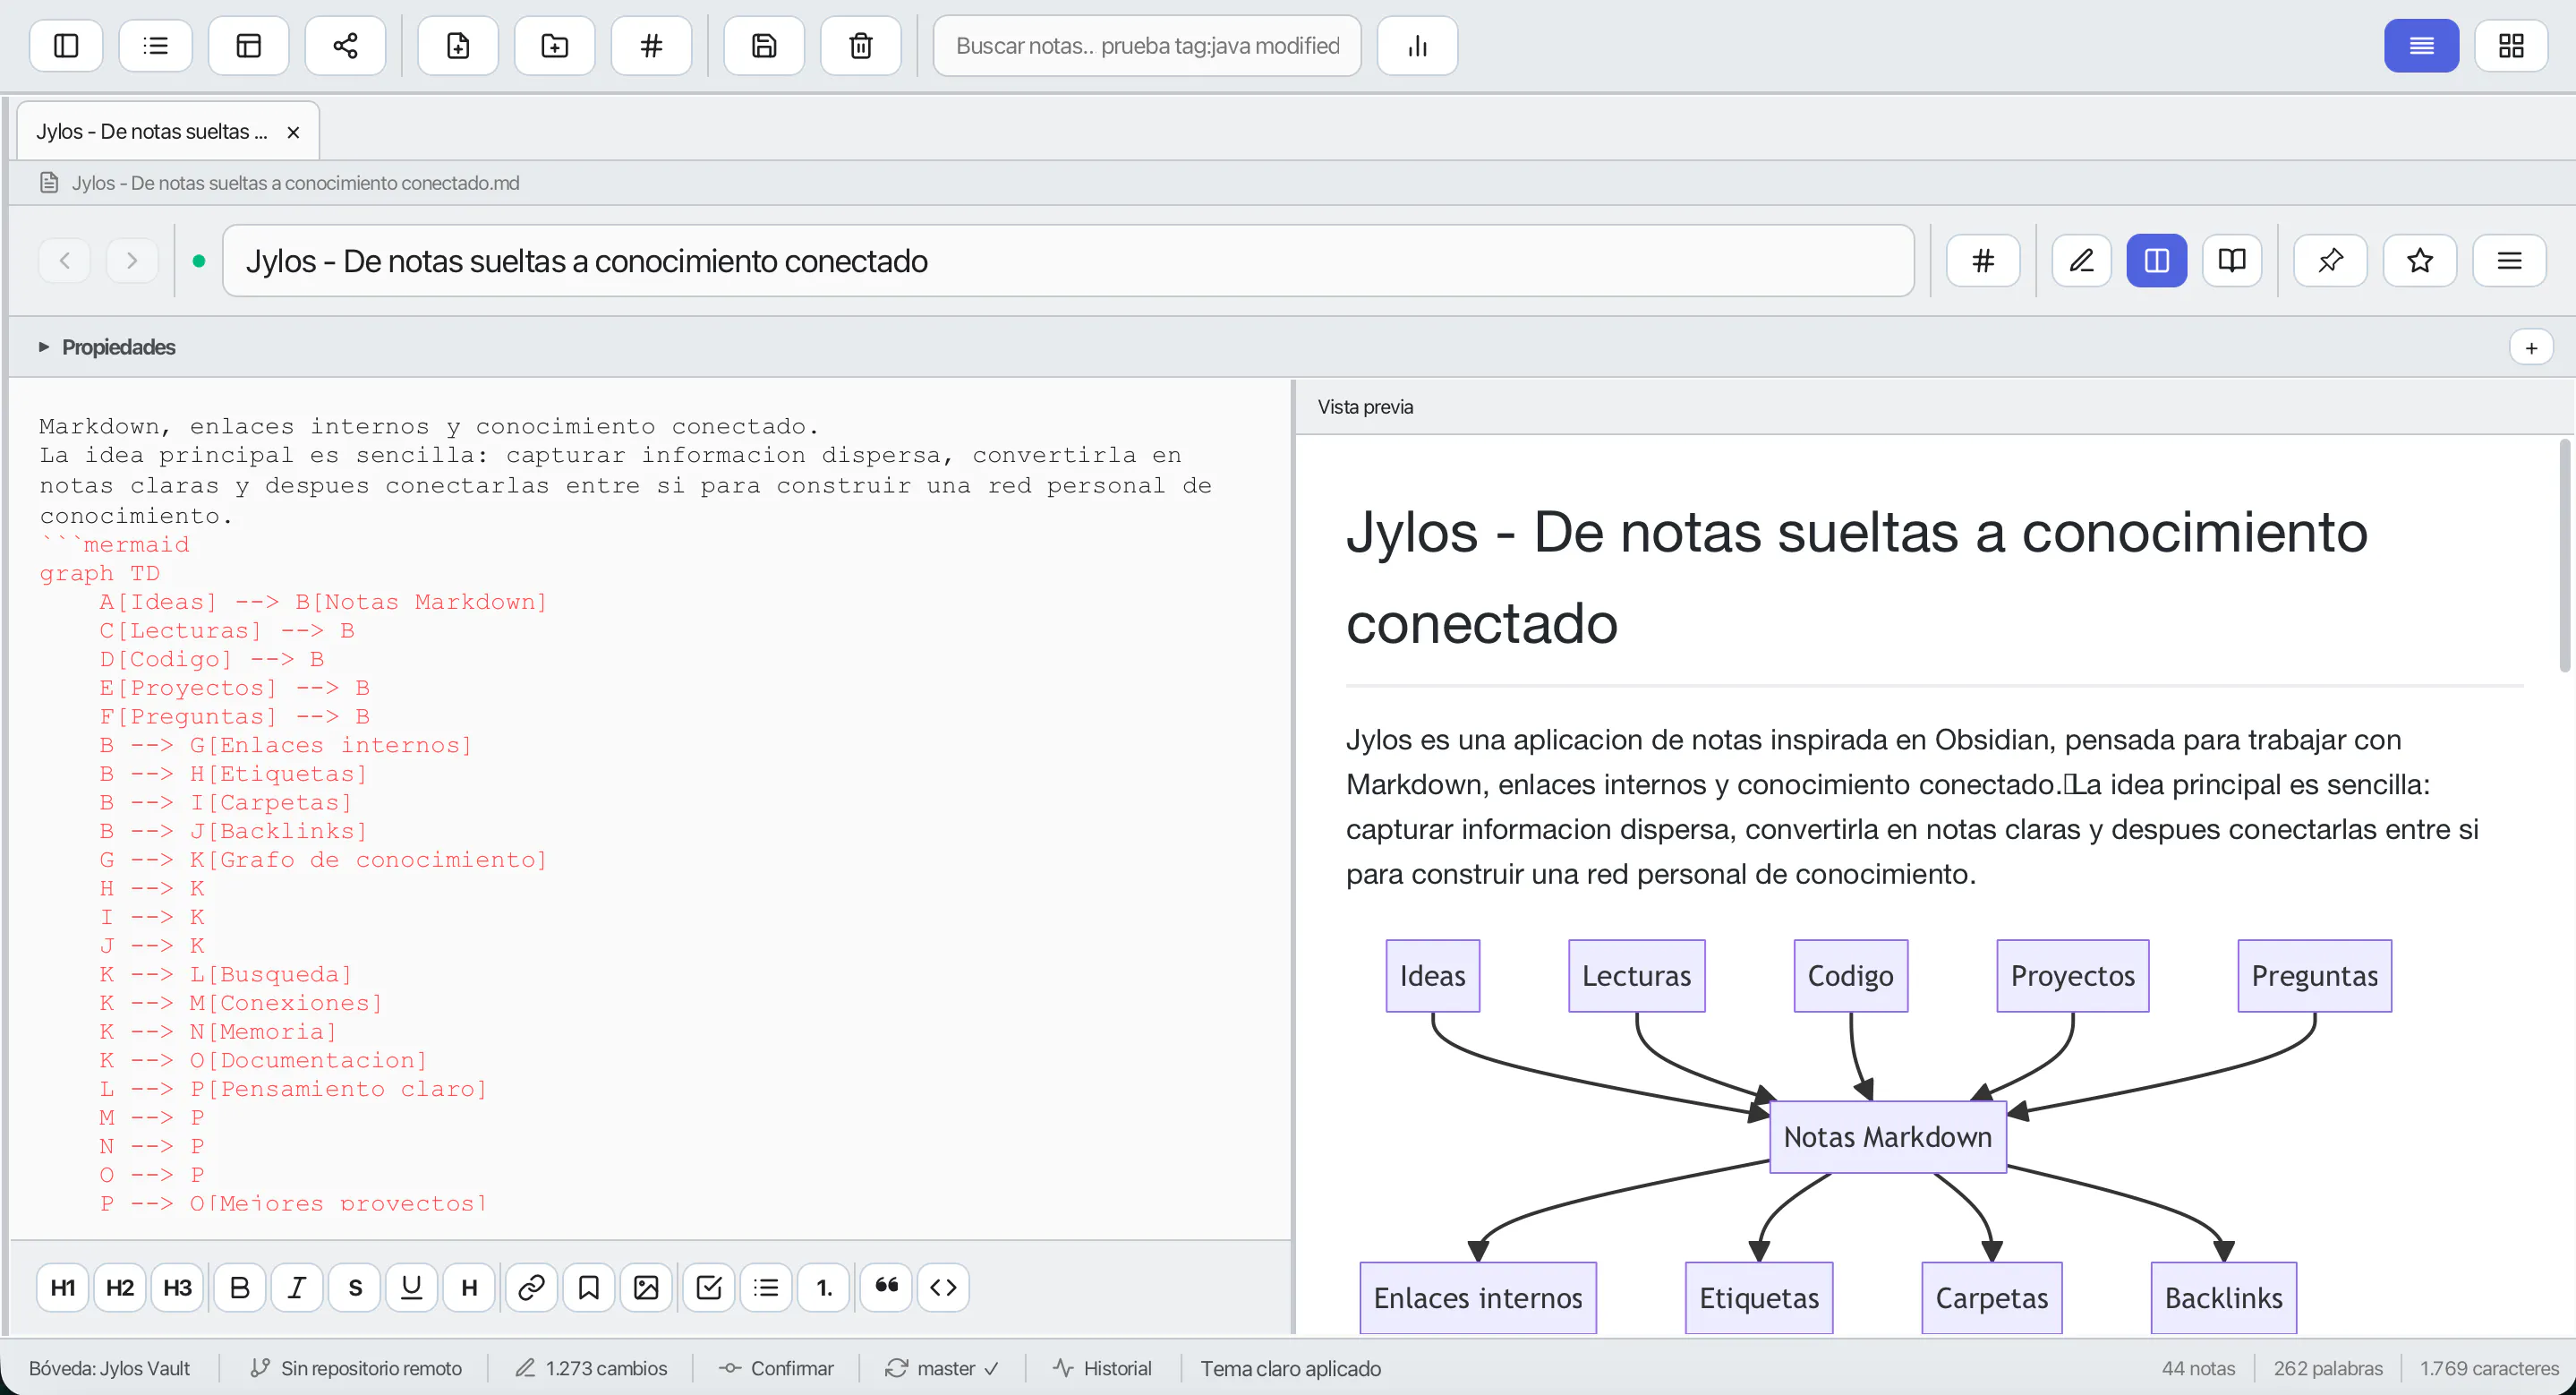Insert a task checkbox item
This screenshot has width=2576, height=1395.
point(709,1287)
